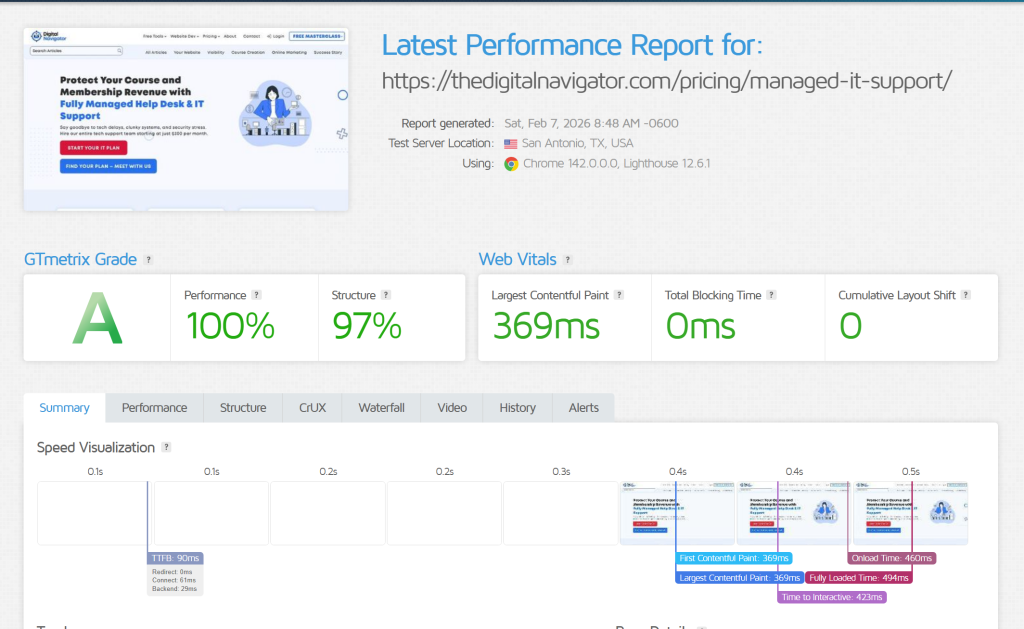Viewport: 1024px width, 629px height.
Task: Open the Performance score help tooltip icon
Action: [257, 295]
